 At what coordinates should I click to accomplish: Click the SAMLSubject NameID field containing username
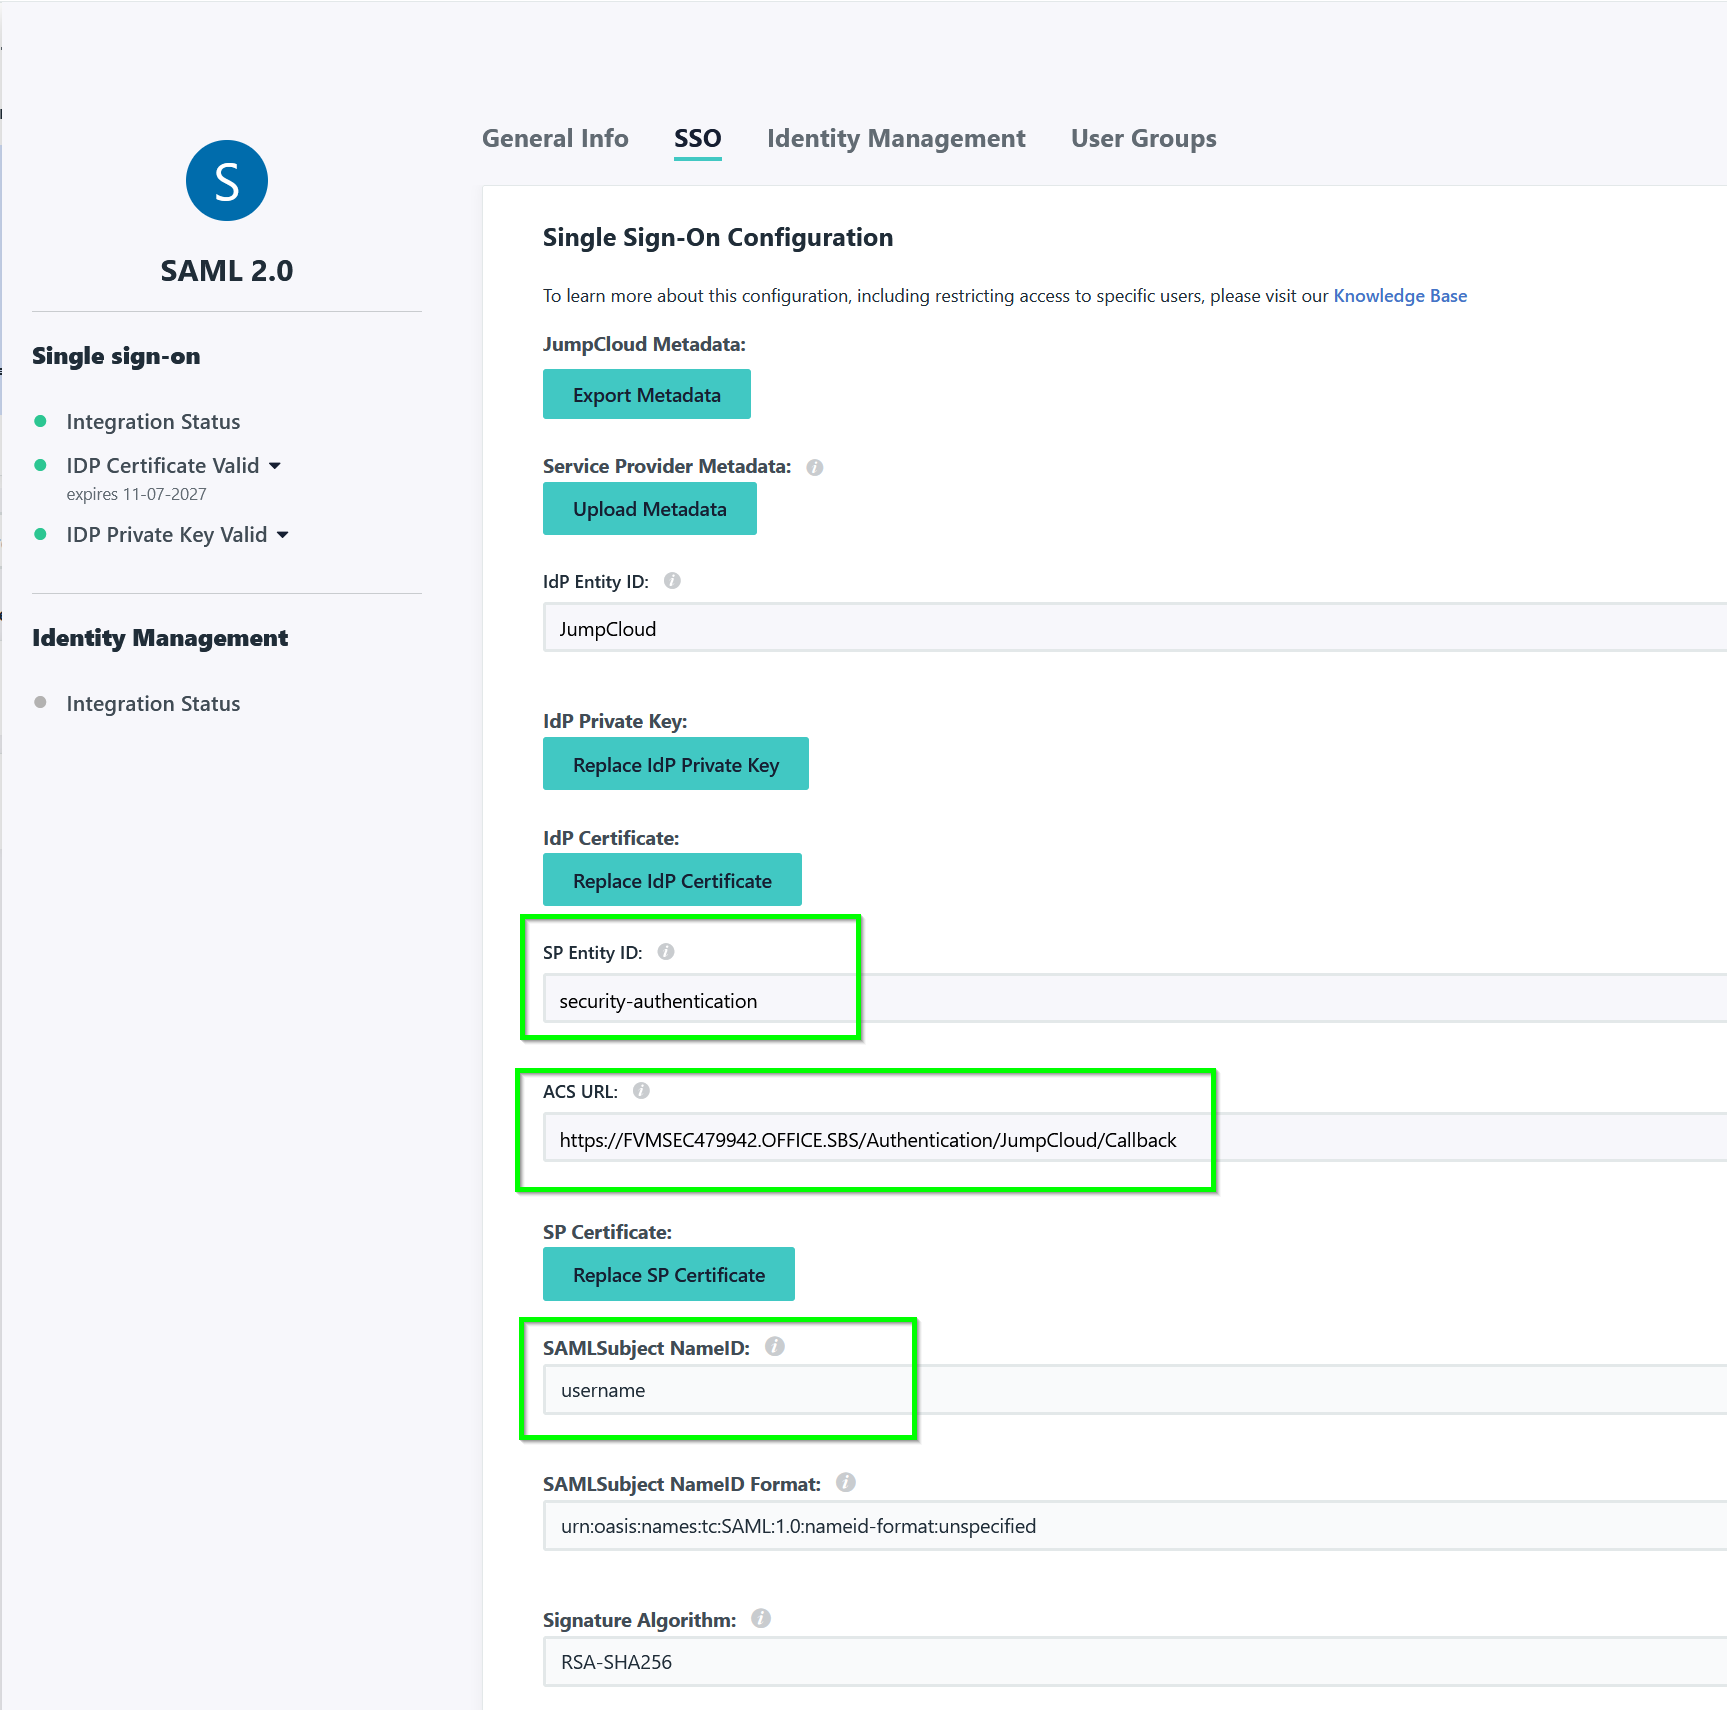coord(1135,1390)
